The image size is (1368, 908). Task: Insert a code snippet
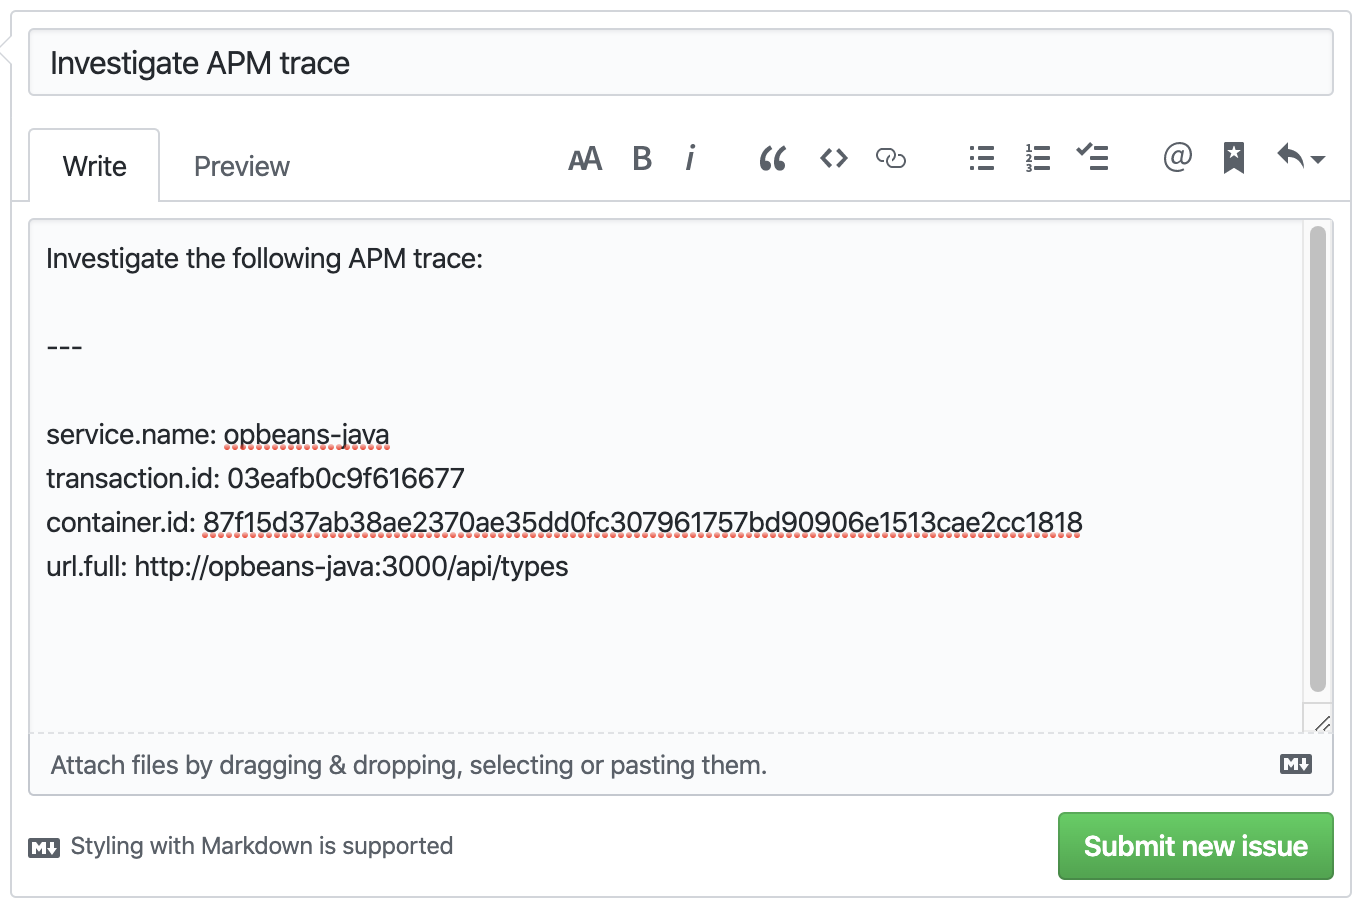pyautogui.click(x=832, y=158)
